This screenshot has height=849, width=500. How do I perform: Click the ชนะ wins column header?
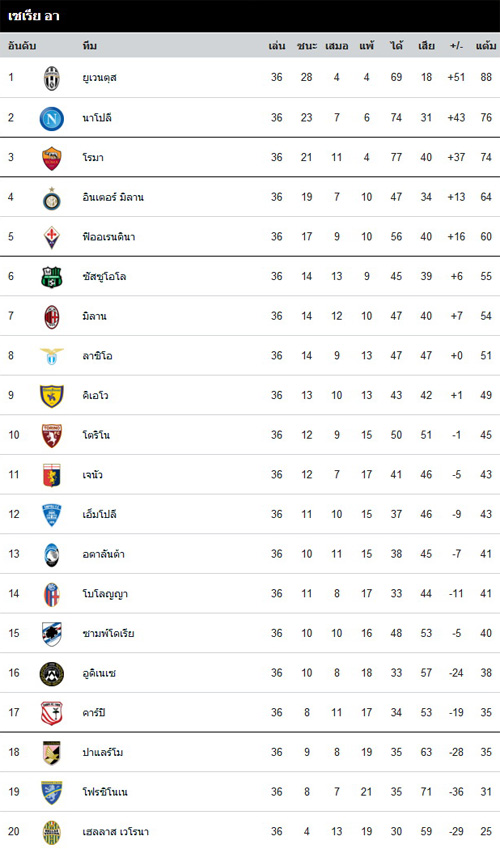coord(307,46)
